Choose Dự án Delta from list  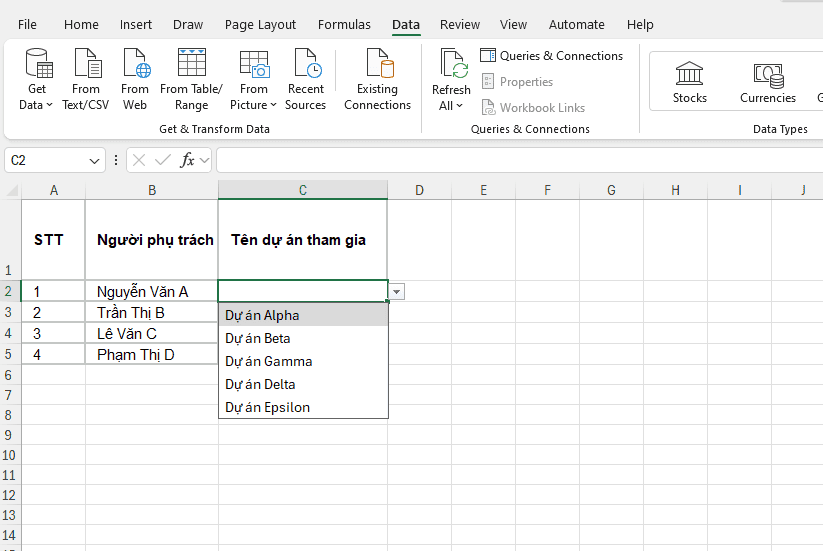click(x=303, y=384)
